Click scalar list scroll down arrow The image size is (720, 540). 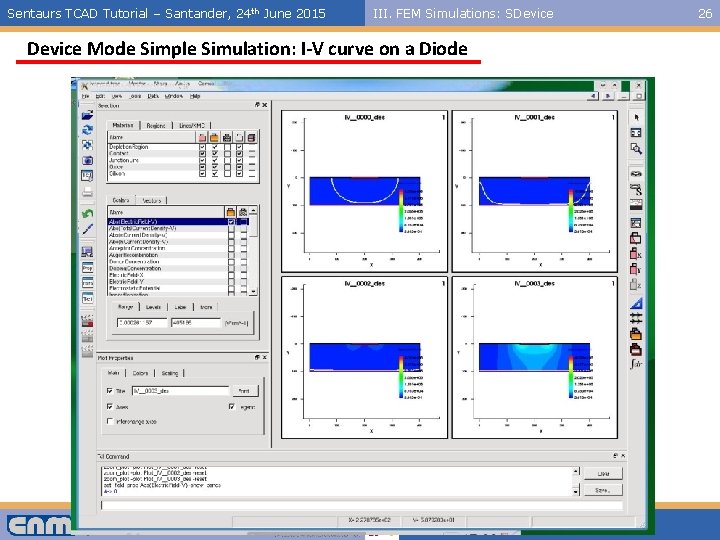click(x=253, y=292)
